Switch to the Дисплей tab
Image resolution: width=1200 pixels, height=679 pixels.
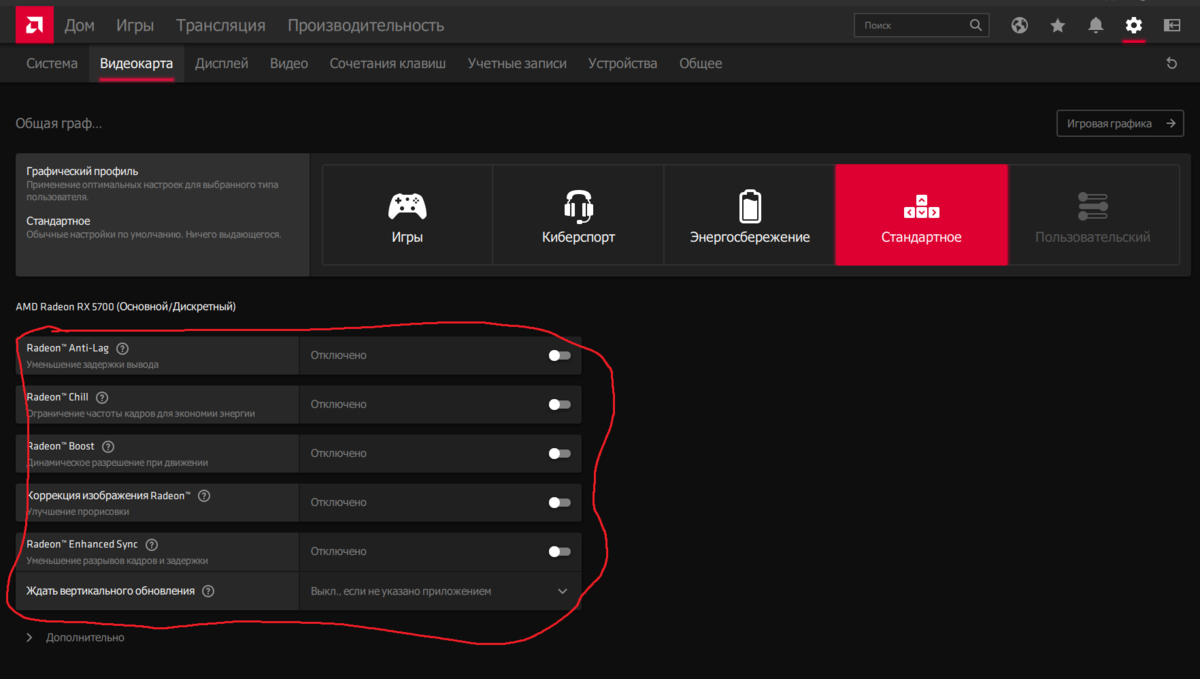tap(222, 63)
